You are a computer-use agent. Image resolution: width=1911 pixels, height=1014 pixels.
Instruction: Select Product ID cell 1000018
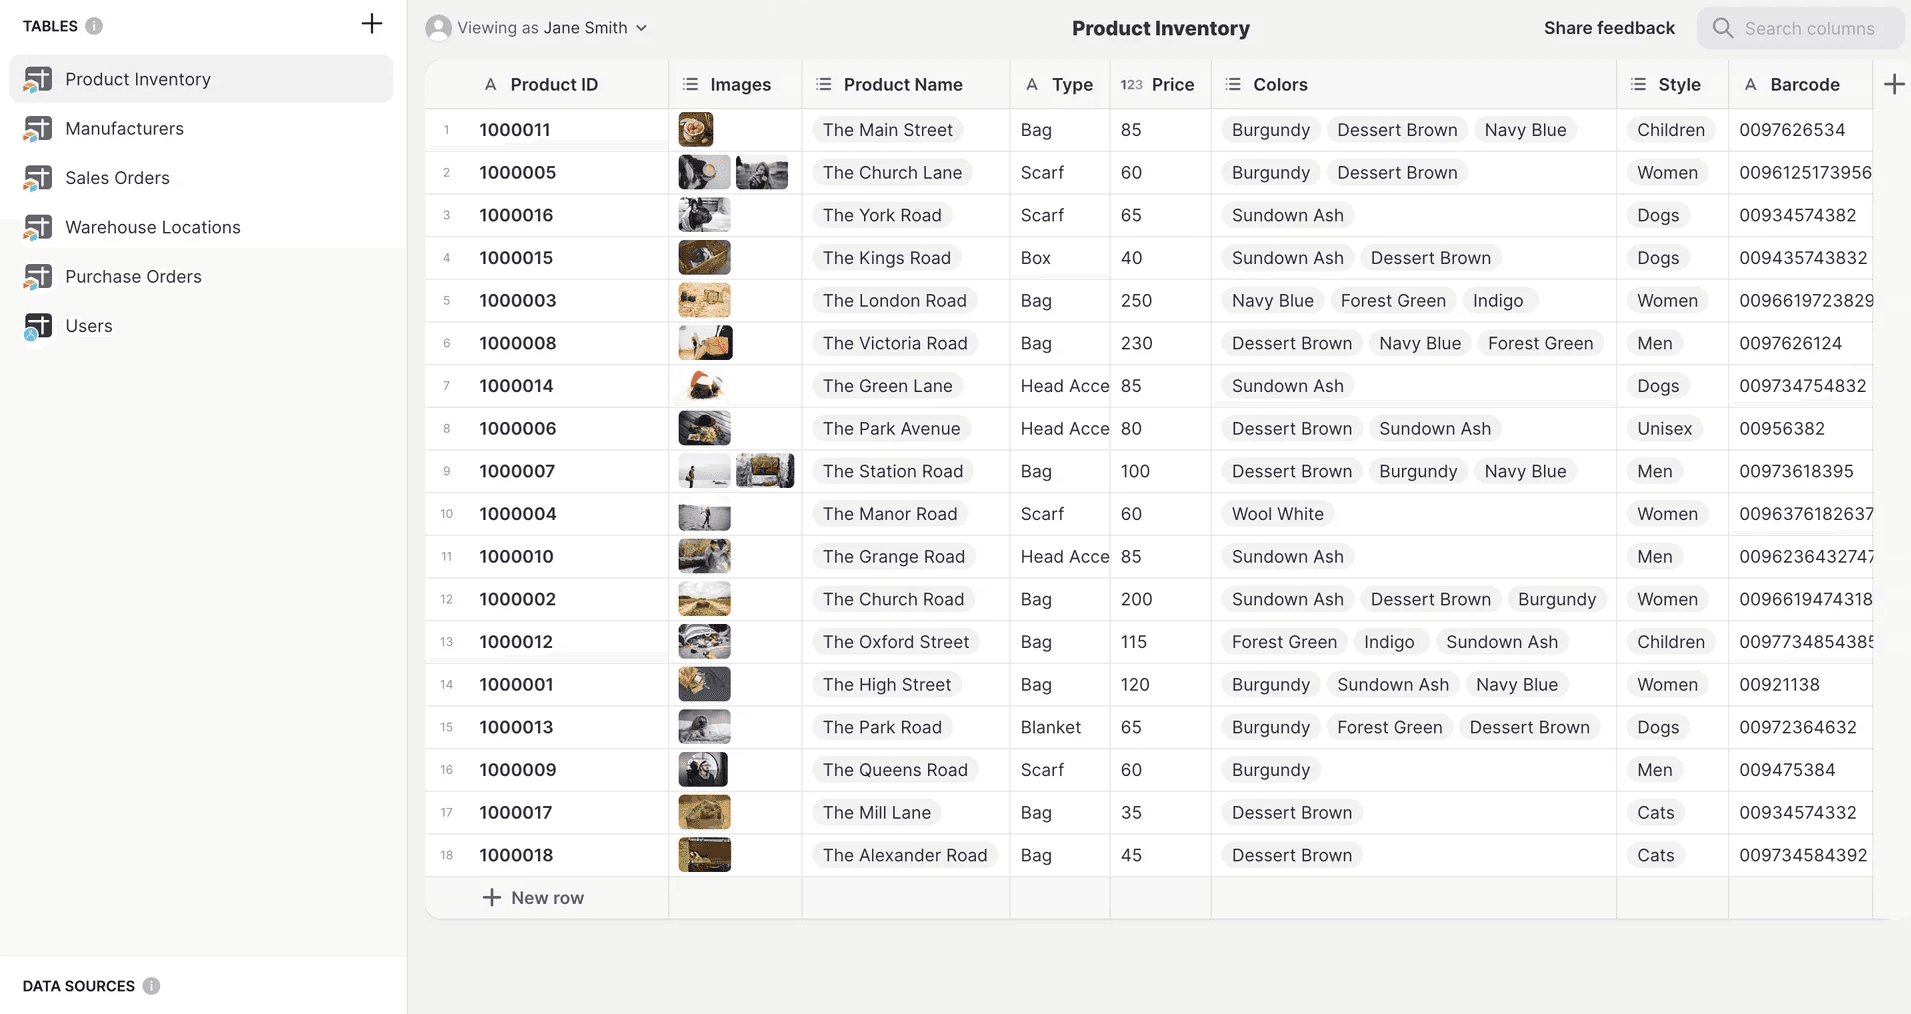click(516, 855)
